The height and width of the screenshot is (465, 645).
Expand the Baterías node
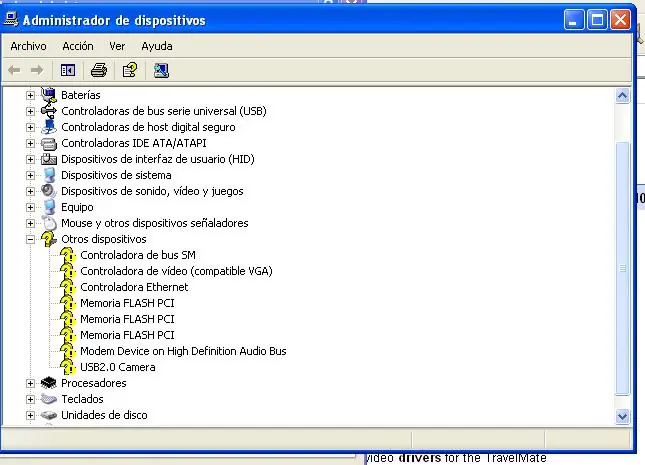tap(30, 95)
